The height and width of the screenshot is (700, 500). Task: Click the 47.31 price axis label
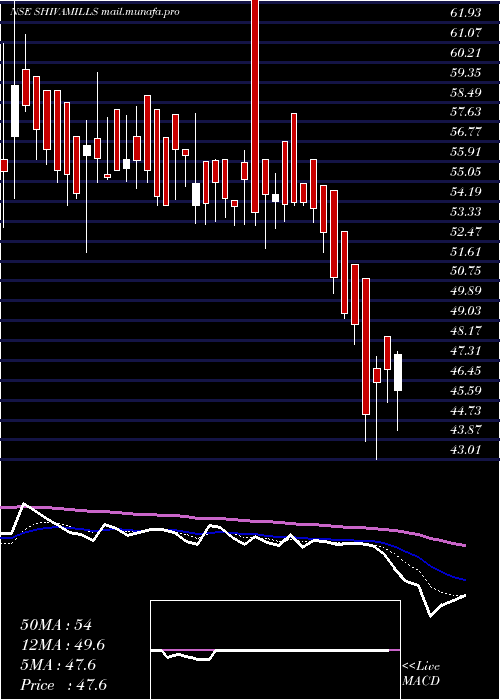click(x=466, y=351)
